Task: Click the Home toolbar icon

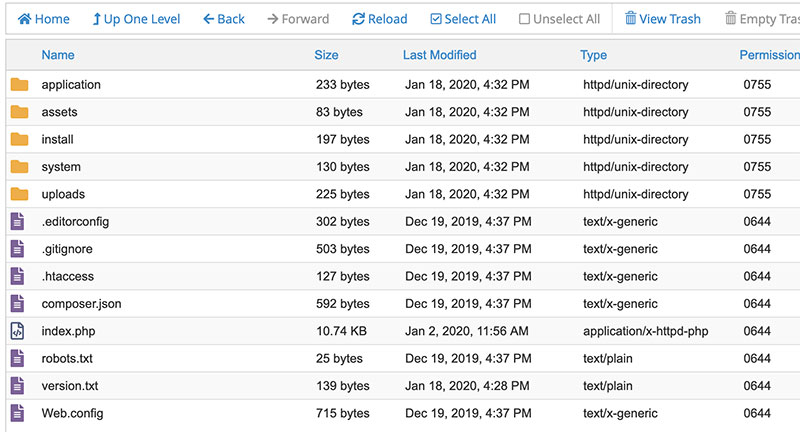Action: coord(25,19)
